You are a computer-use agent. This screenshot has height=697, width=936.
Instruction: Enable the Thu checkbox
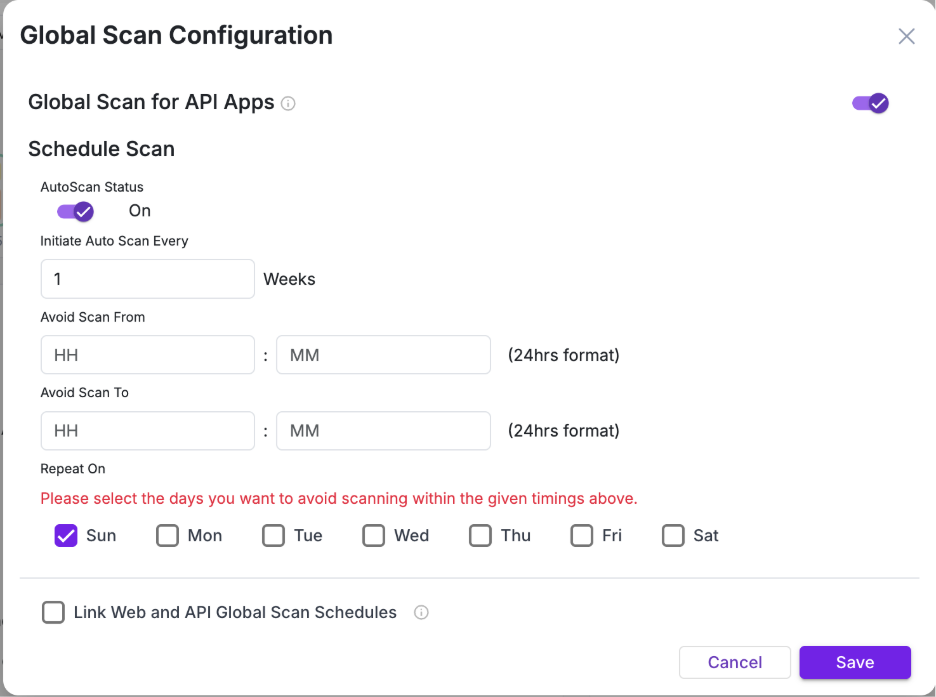click(480, 535)
